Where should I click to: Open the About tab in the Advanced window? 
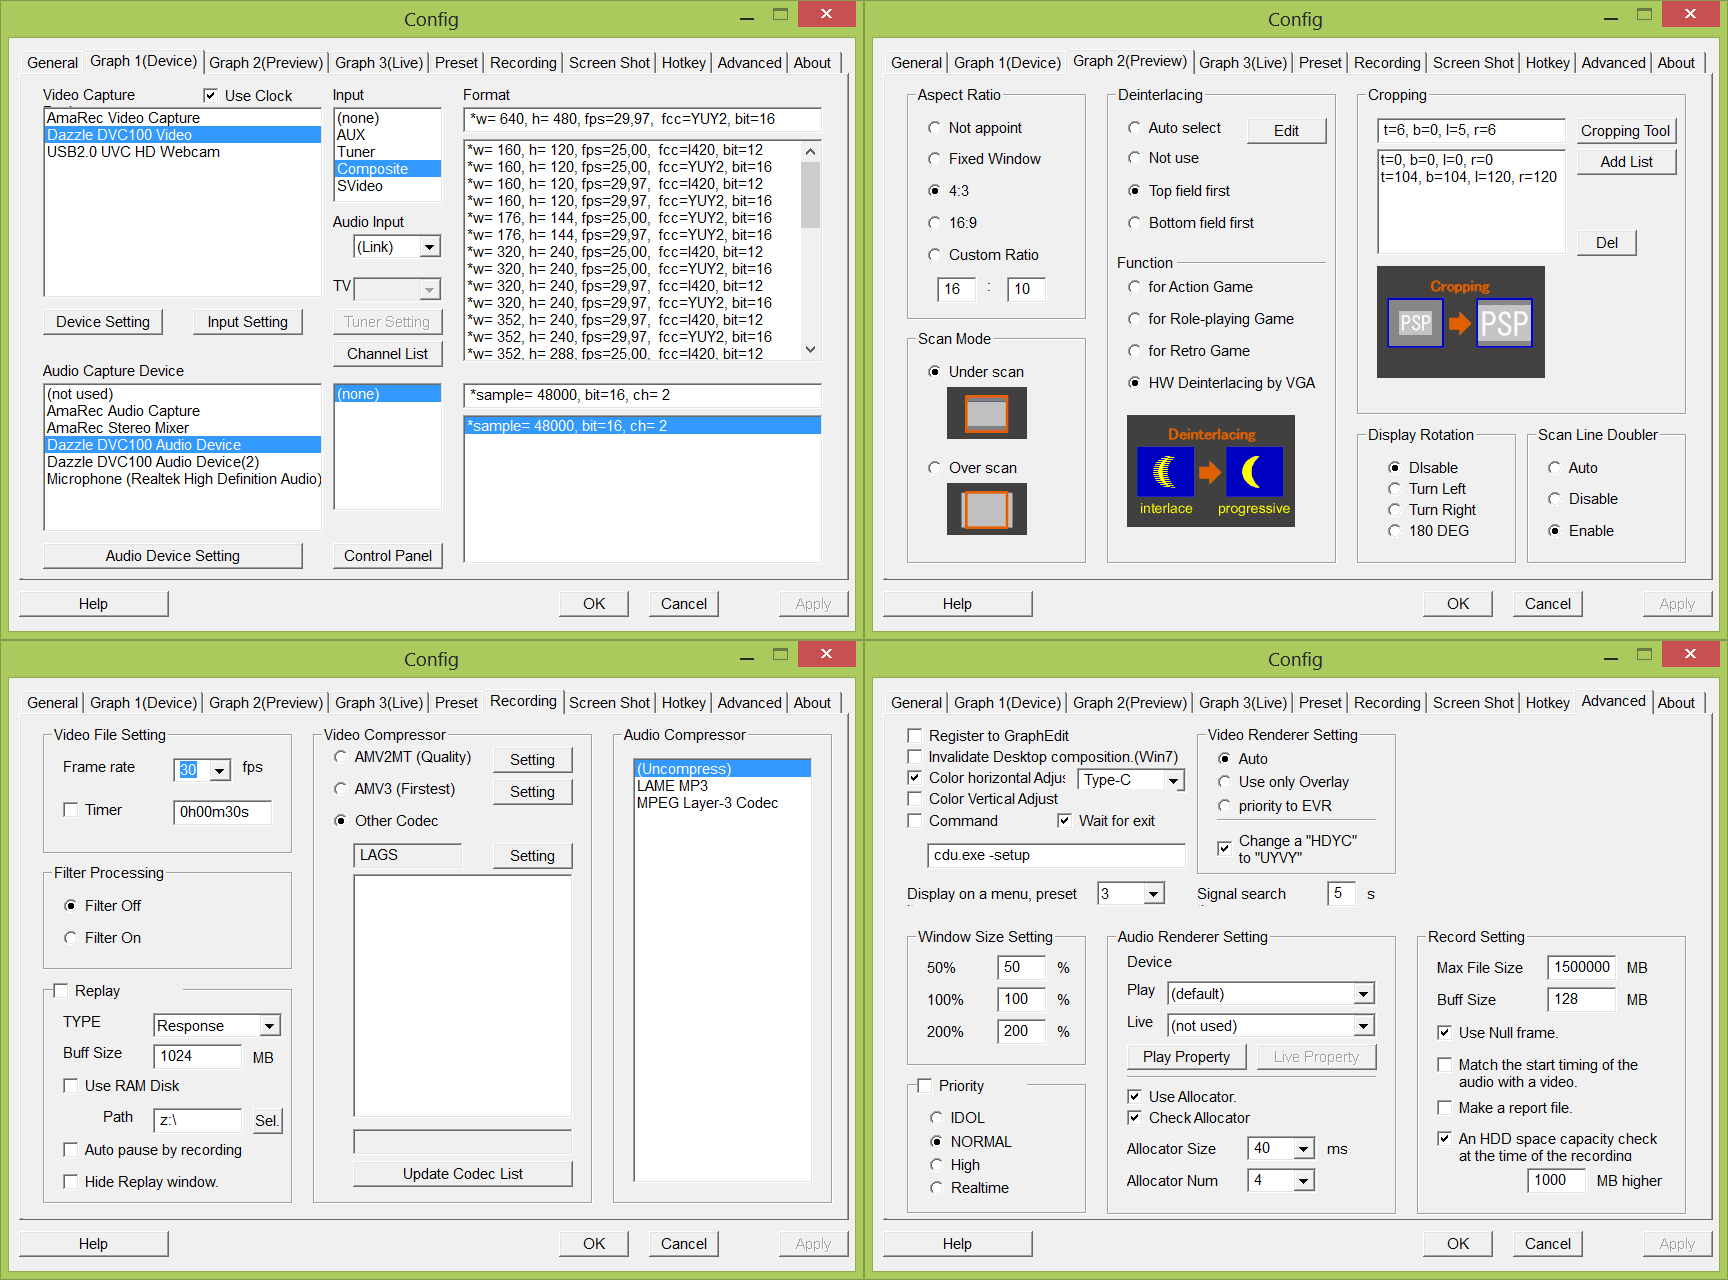click(x=1675, y=703)
